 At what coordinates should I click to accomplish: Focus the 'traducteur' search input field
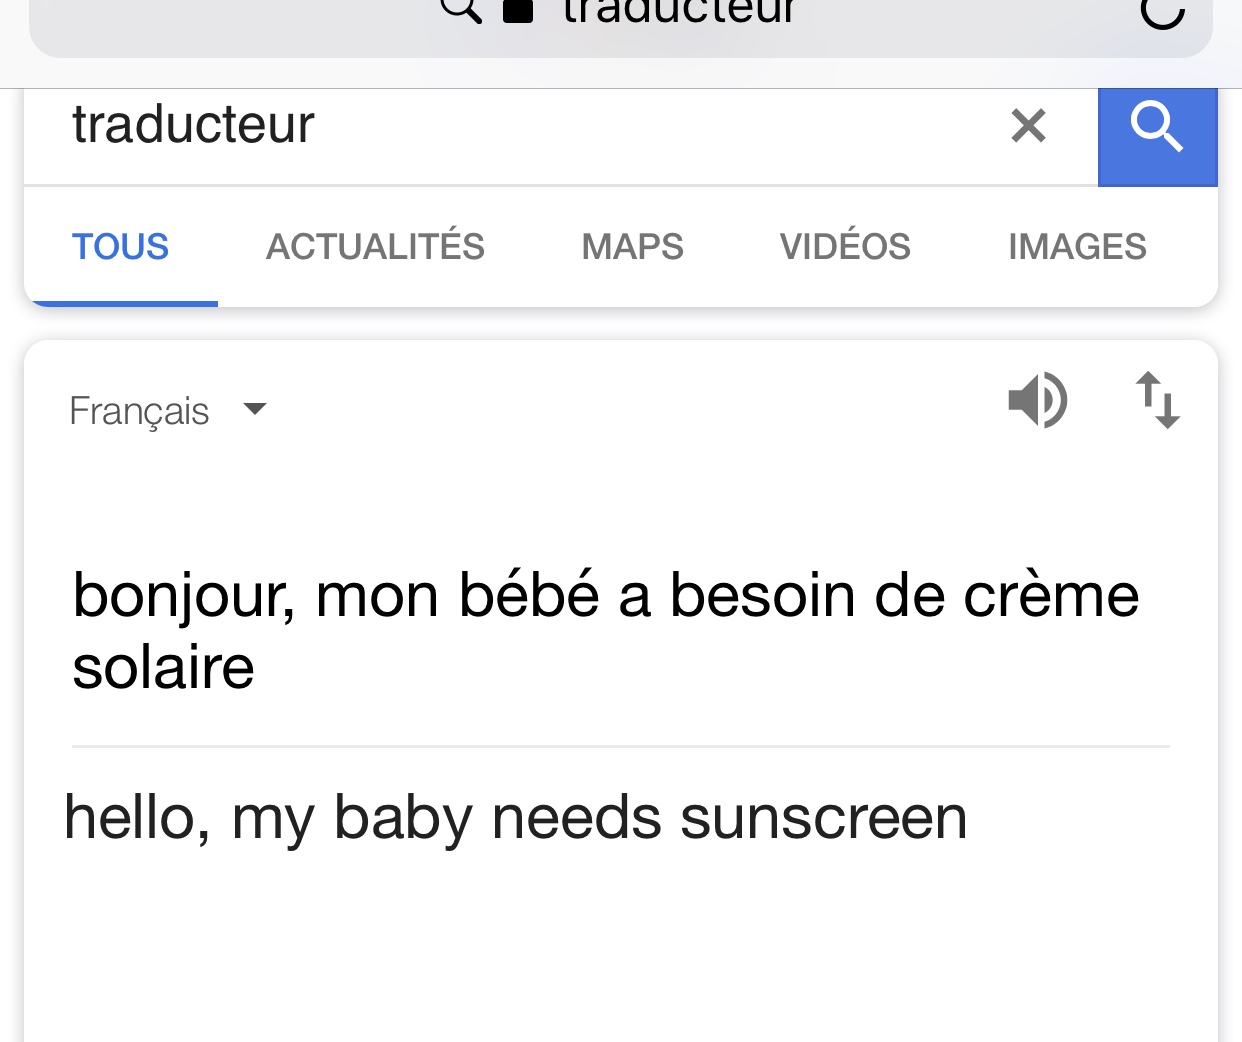[x=500, y=126]
